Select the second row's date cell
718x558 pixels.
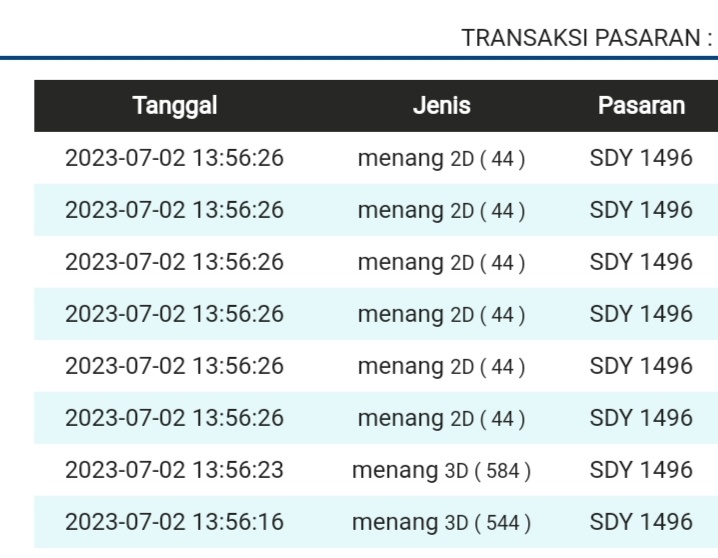[x=175, y=210]
